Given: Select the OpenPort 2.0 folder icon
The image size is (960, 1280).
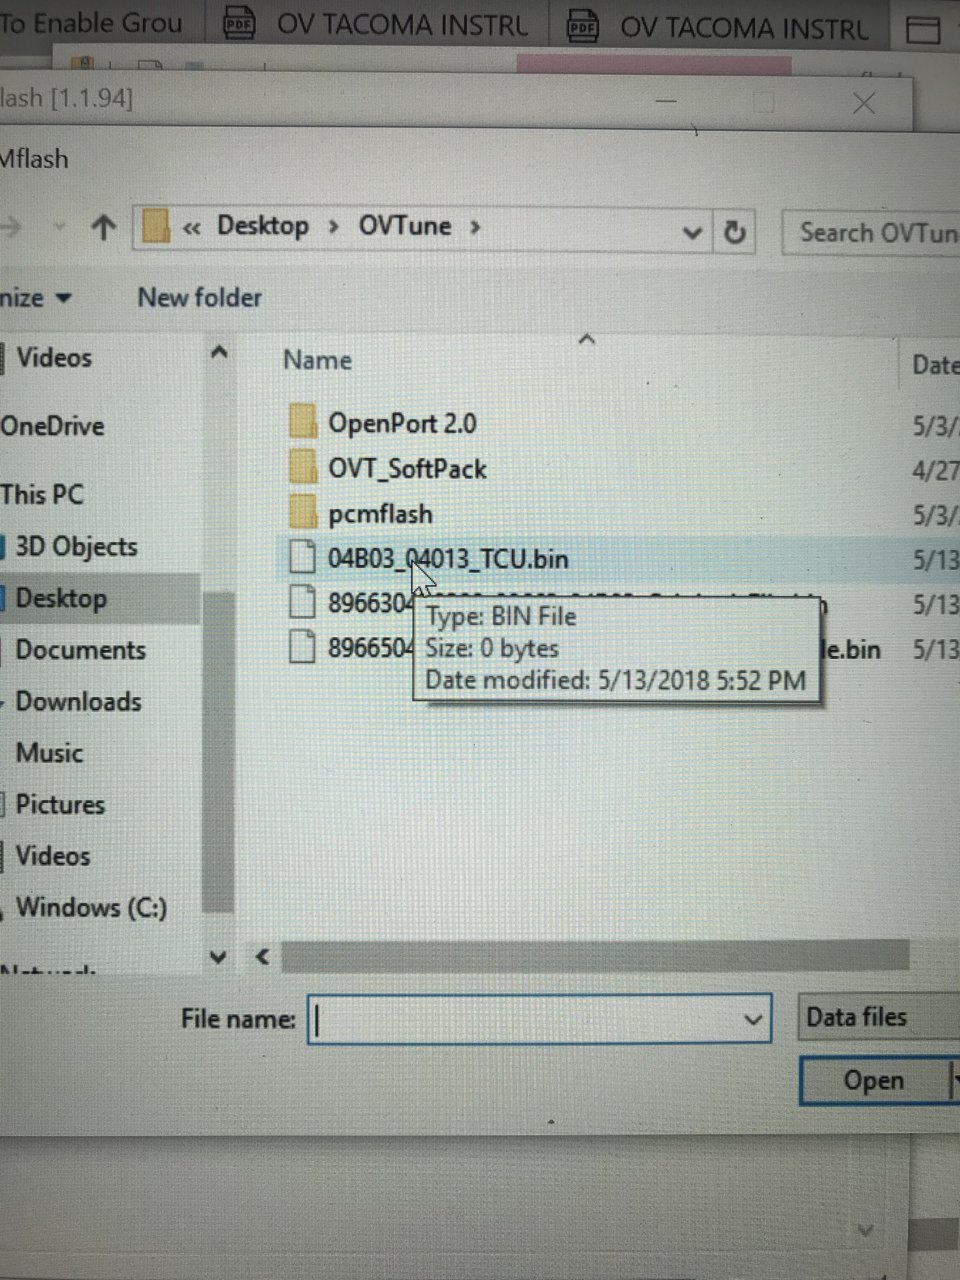Looking at the screenshot, I should (303, 421).
